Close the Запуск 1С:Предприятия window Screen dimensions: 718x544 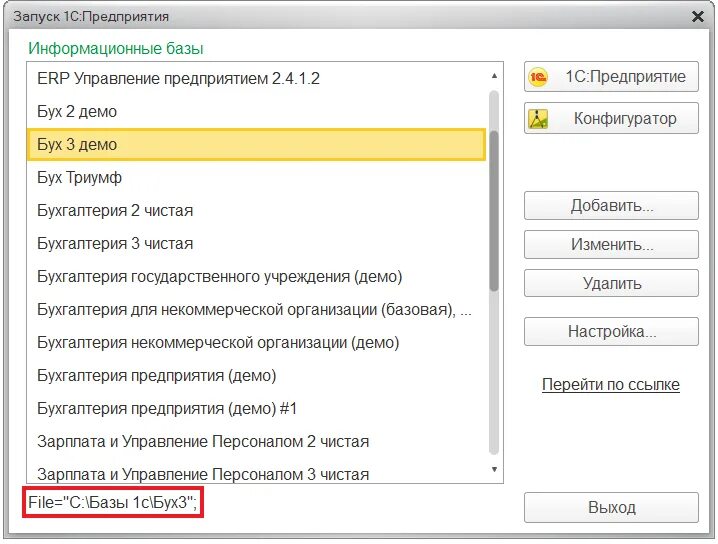click(x=698, y=16)
